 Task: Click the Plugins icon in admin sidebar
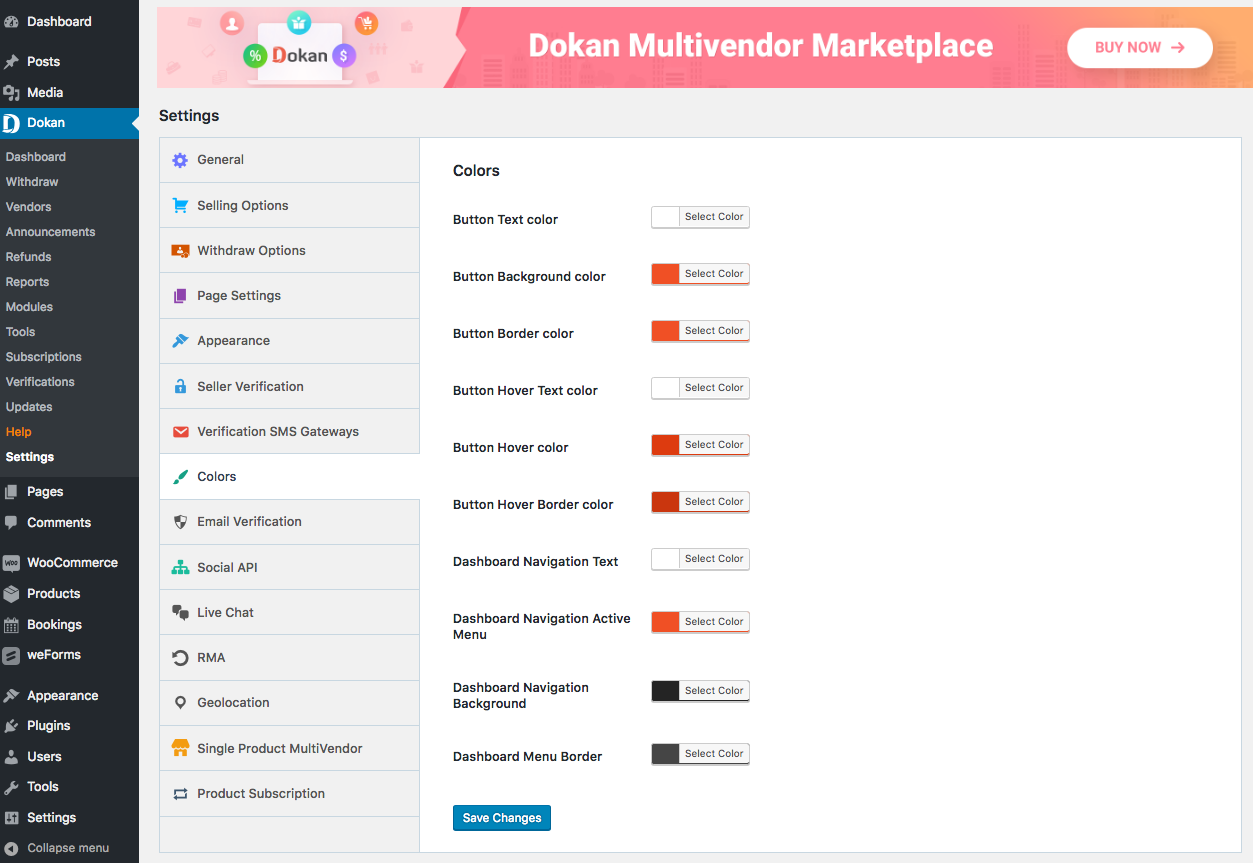11,726
